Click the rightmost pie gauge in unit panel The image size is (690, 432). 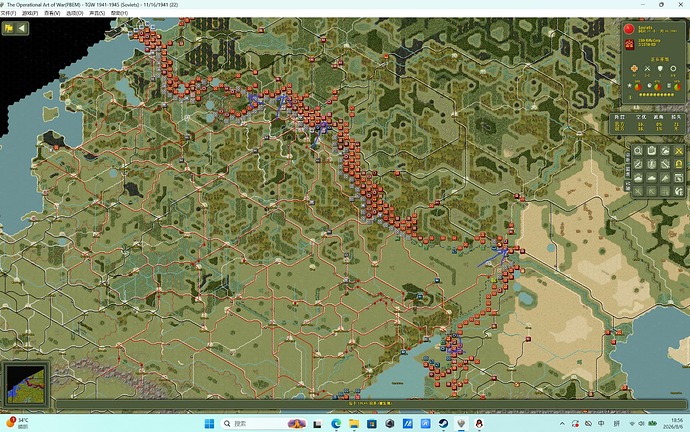[677, 87]
